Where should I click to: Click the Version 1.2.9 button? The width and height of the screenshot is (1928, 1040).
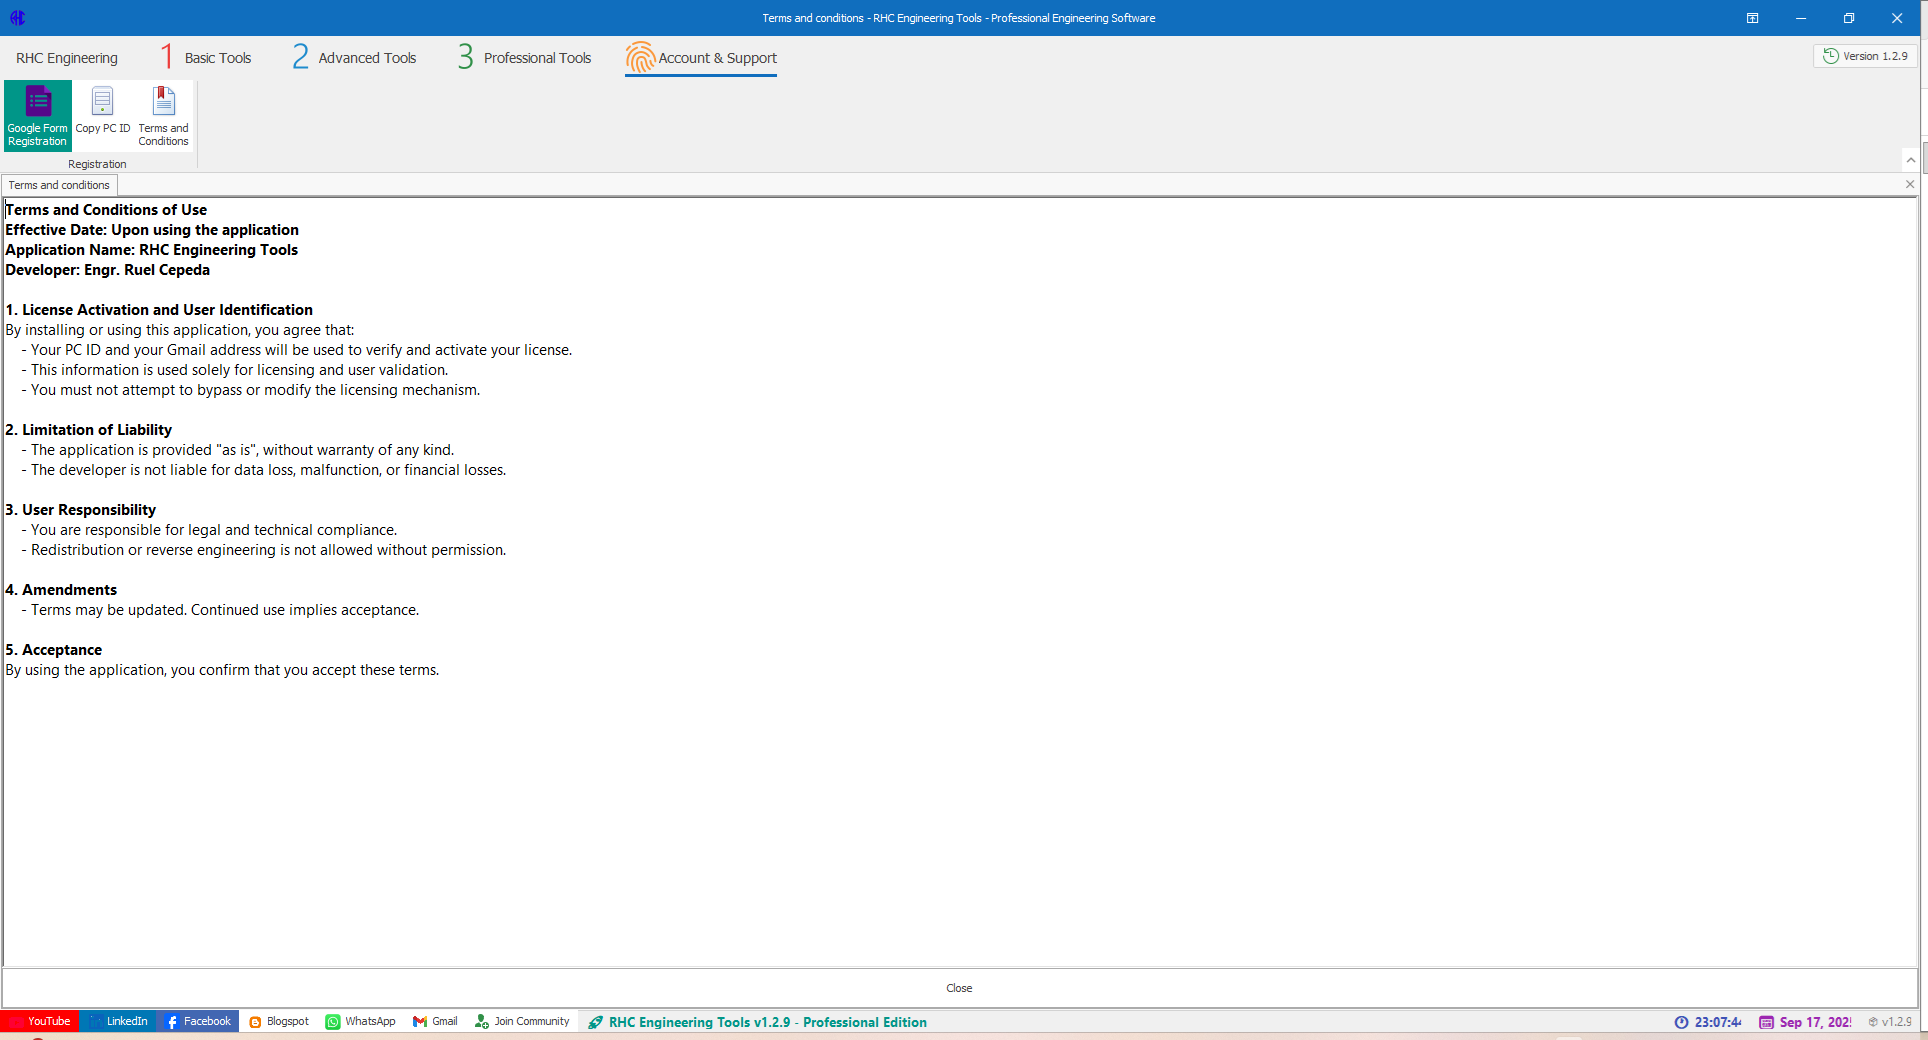tap(1865, 56)
